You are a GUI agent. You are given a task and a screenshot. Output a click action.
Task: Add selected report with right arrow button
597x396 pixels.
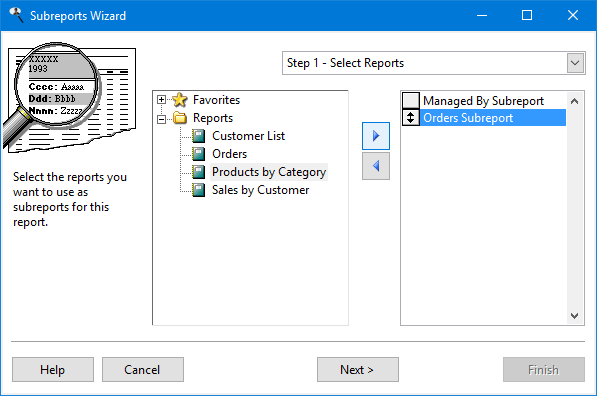click(x=376, y=136)
